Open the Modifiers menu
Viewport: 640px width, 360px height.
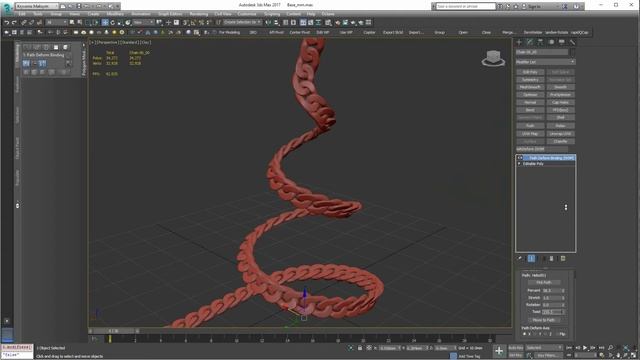115,14
